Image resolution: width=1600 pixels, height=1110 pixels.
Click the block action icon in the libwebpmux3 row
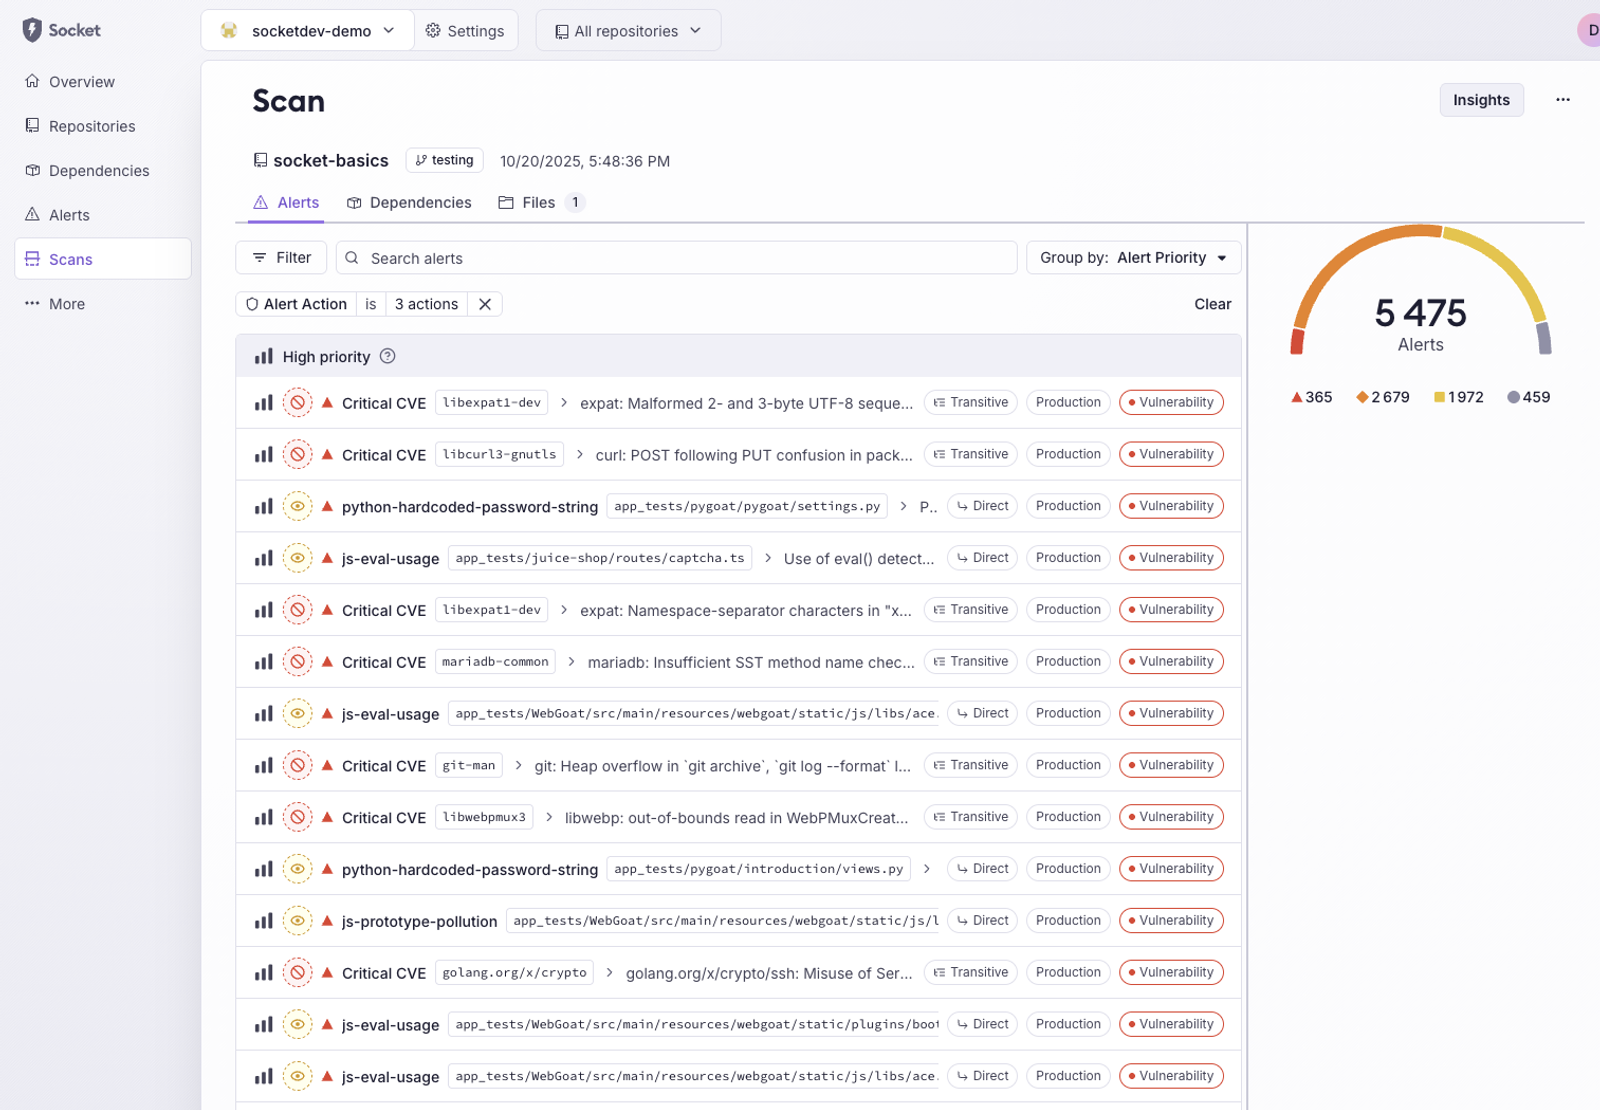click(x=297, y=817)
